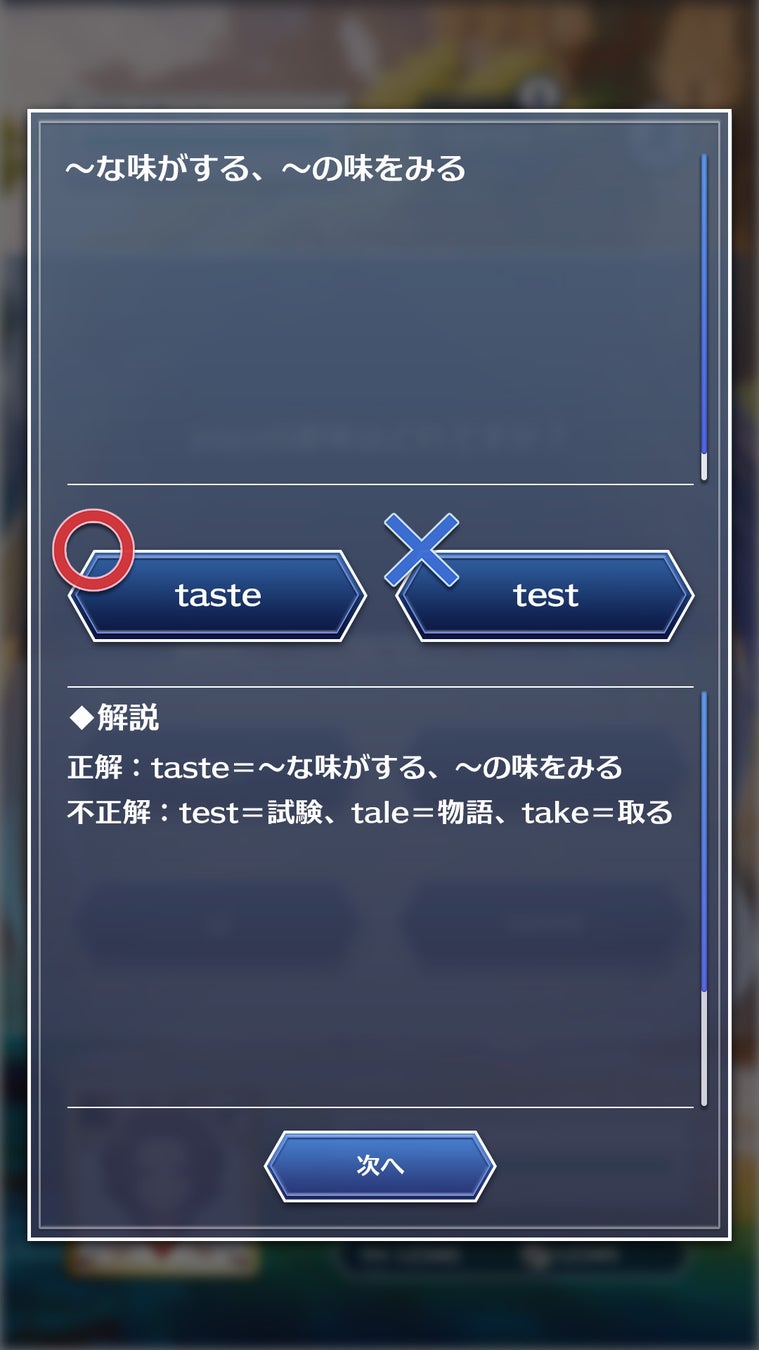Select the taste answer button
The height and width of the screenshot is (1350, 759).
tap(218, 596)
